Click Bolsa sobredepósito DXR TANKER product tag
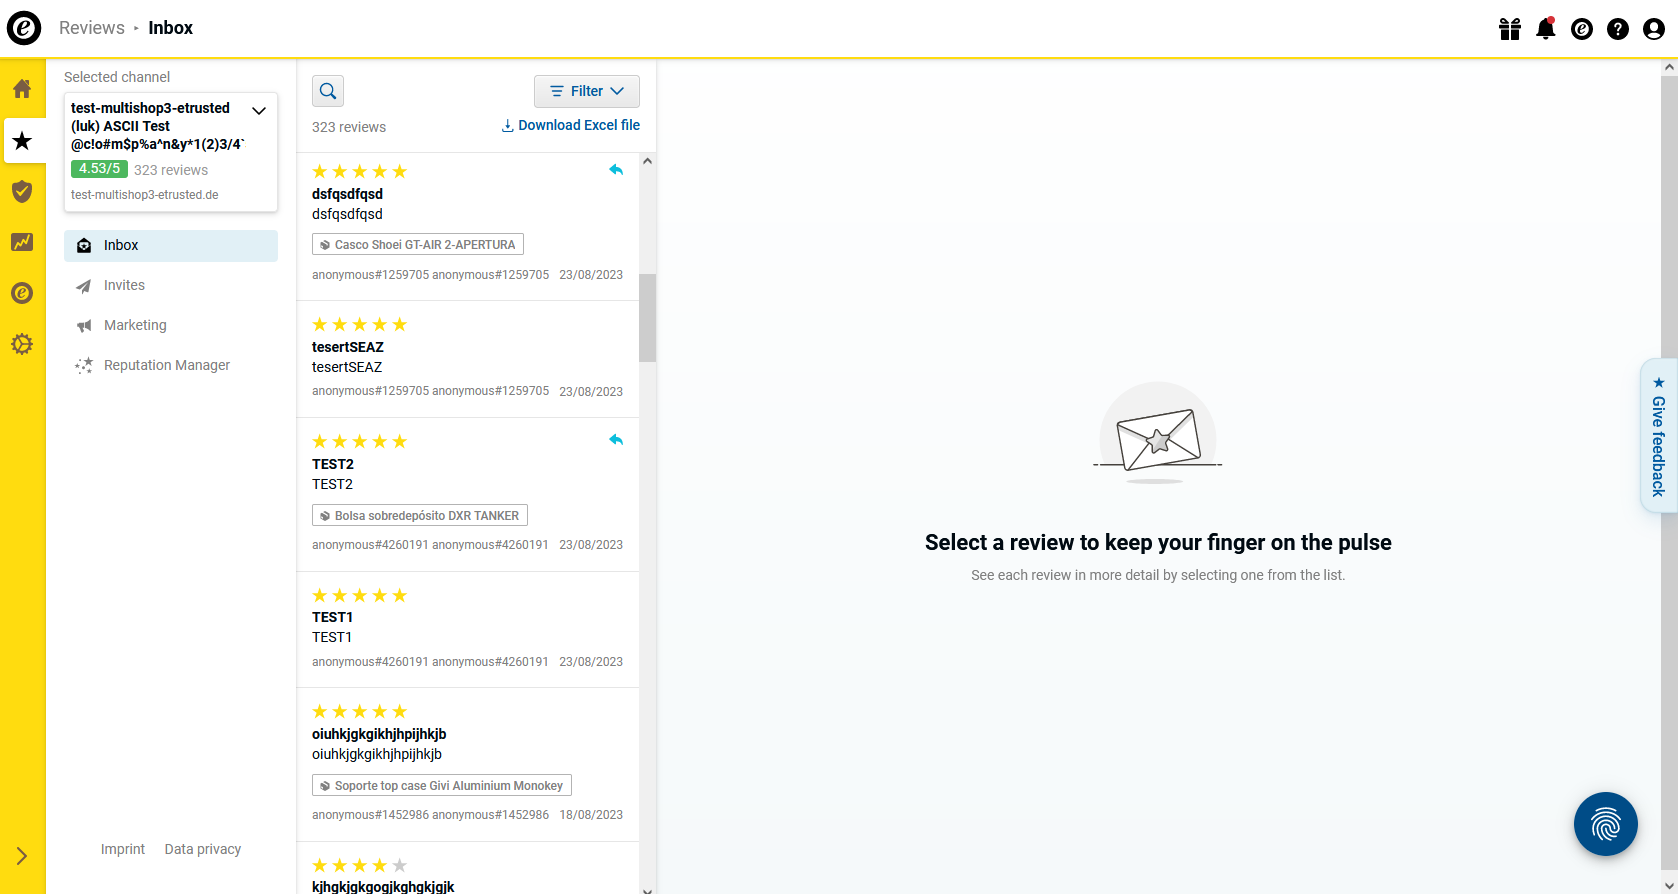Viewport: 1678px width, 894px height. 420,516
